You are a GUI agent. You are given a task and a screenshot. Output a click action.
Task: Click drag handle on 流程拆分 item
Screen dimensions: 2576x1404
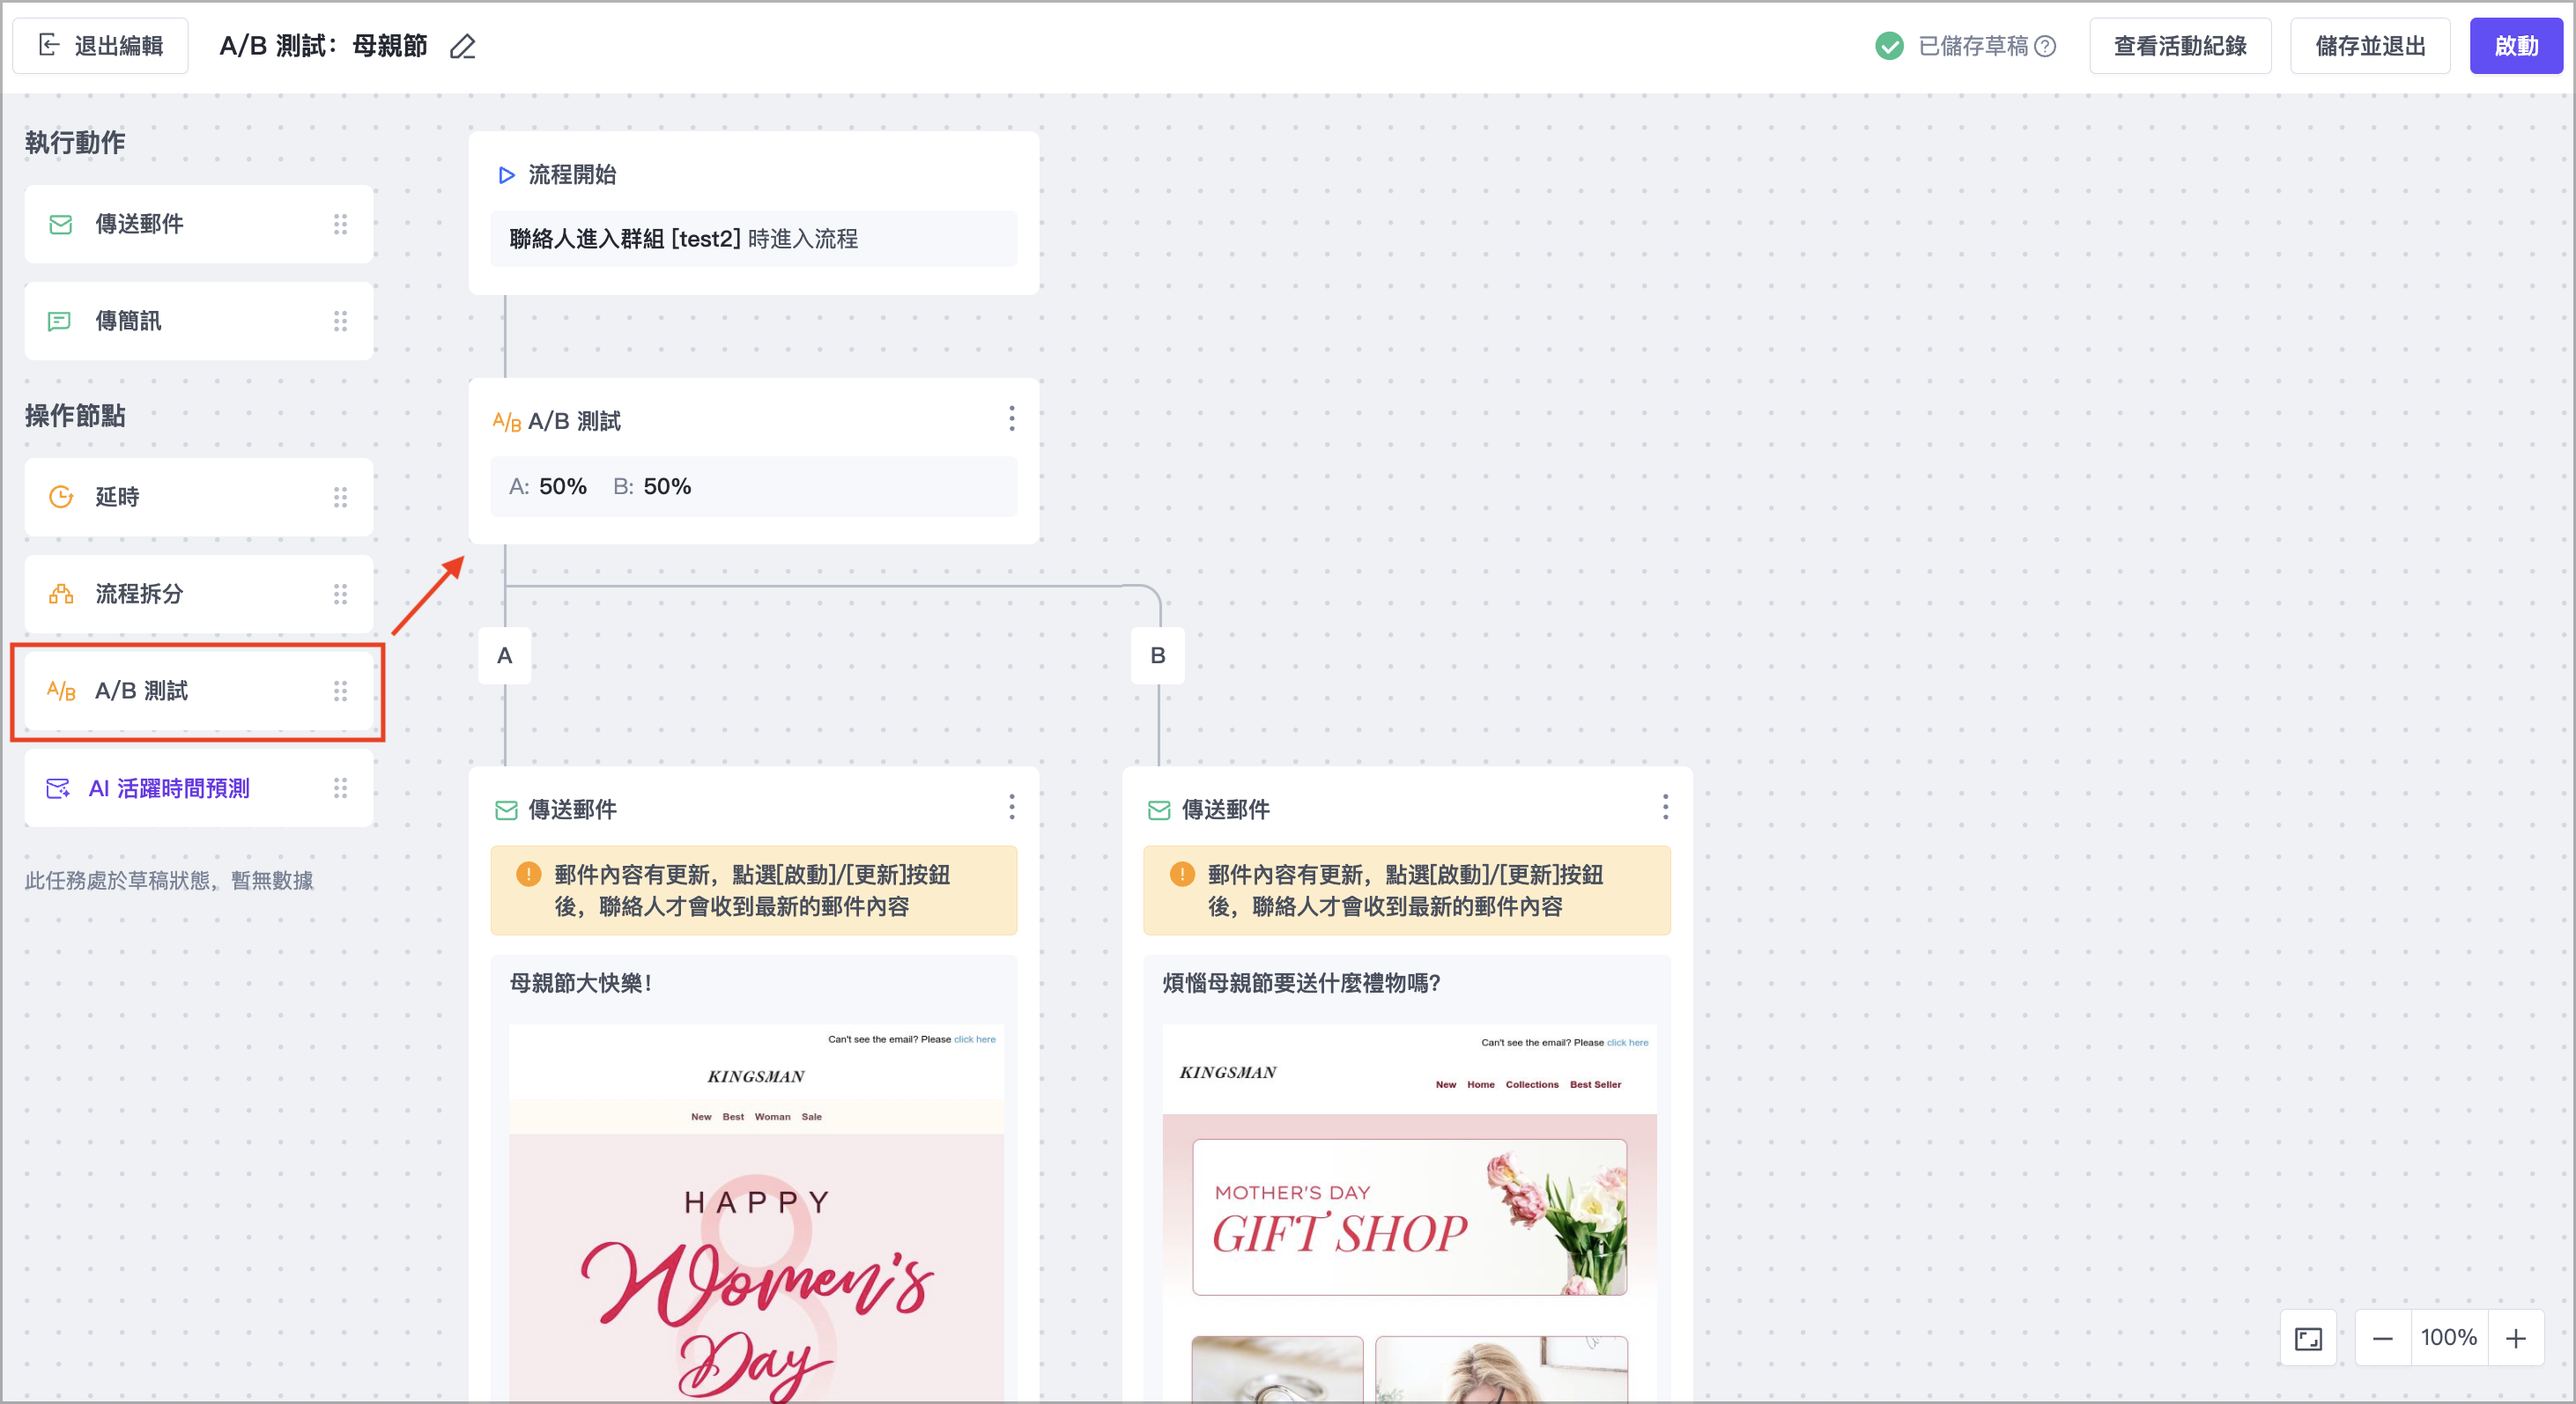[340, 594]
